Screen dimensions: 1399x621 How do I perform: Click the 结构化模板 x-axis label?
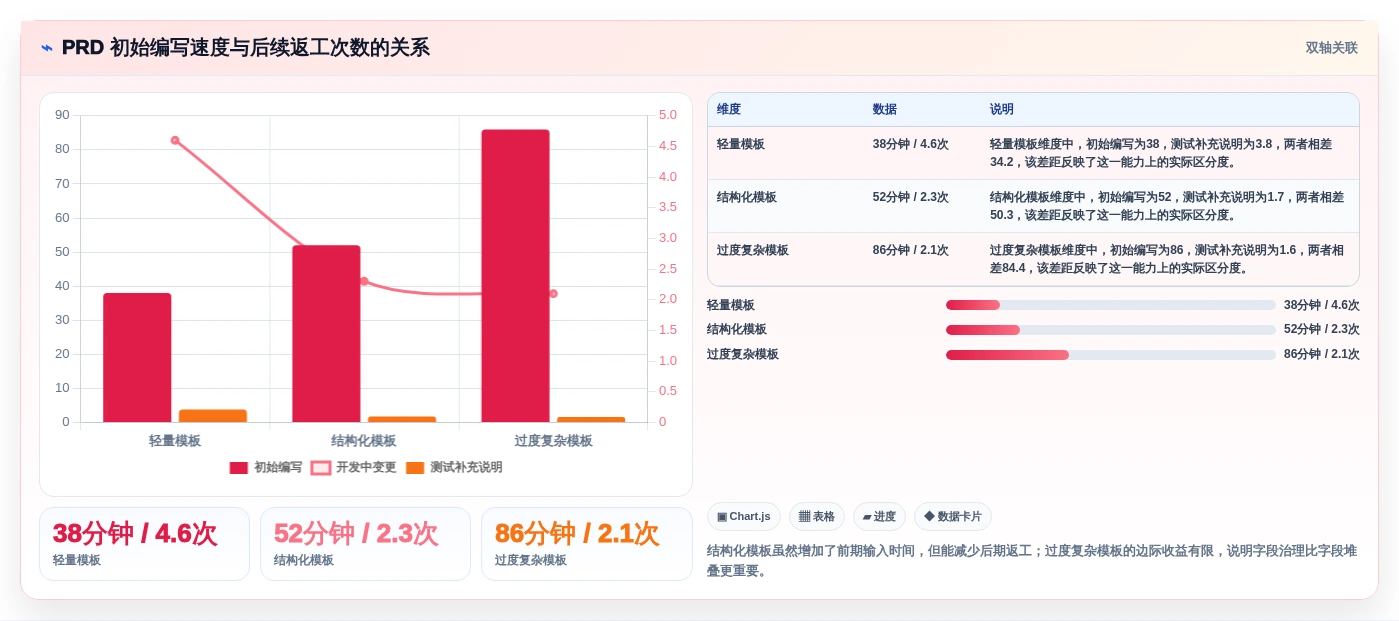tap(364, 440)
